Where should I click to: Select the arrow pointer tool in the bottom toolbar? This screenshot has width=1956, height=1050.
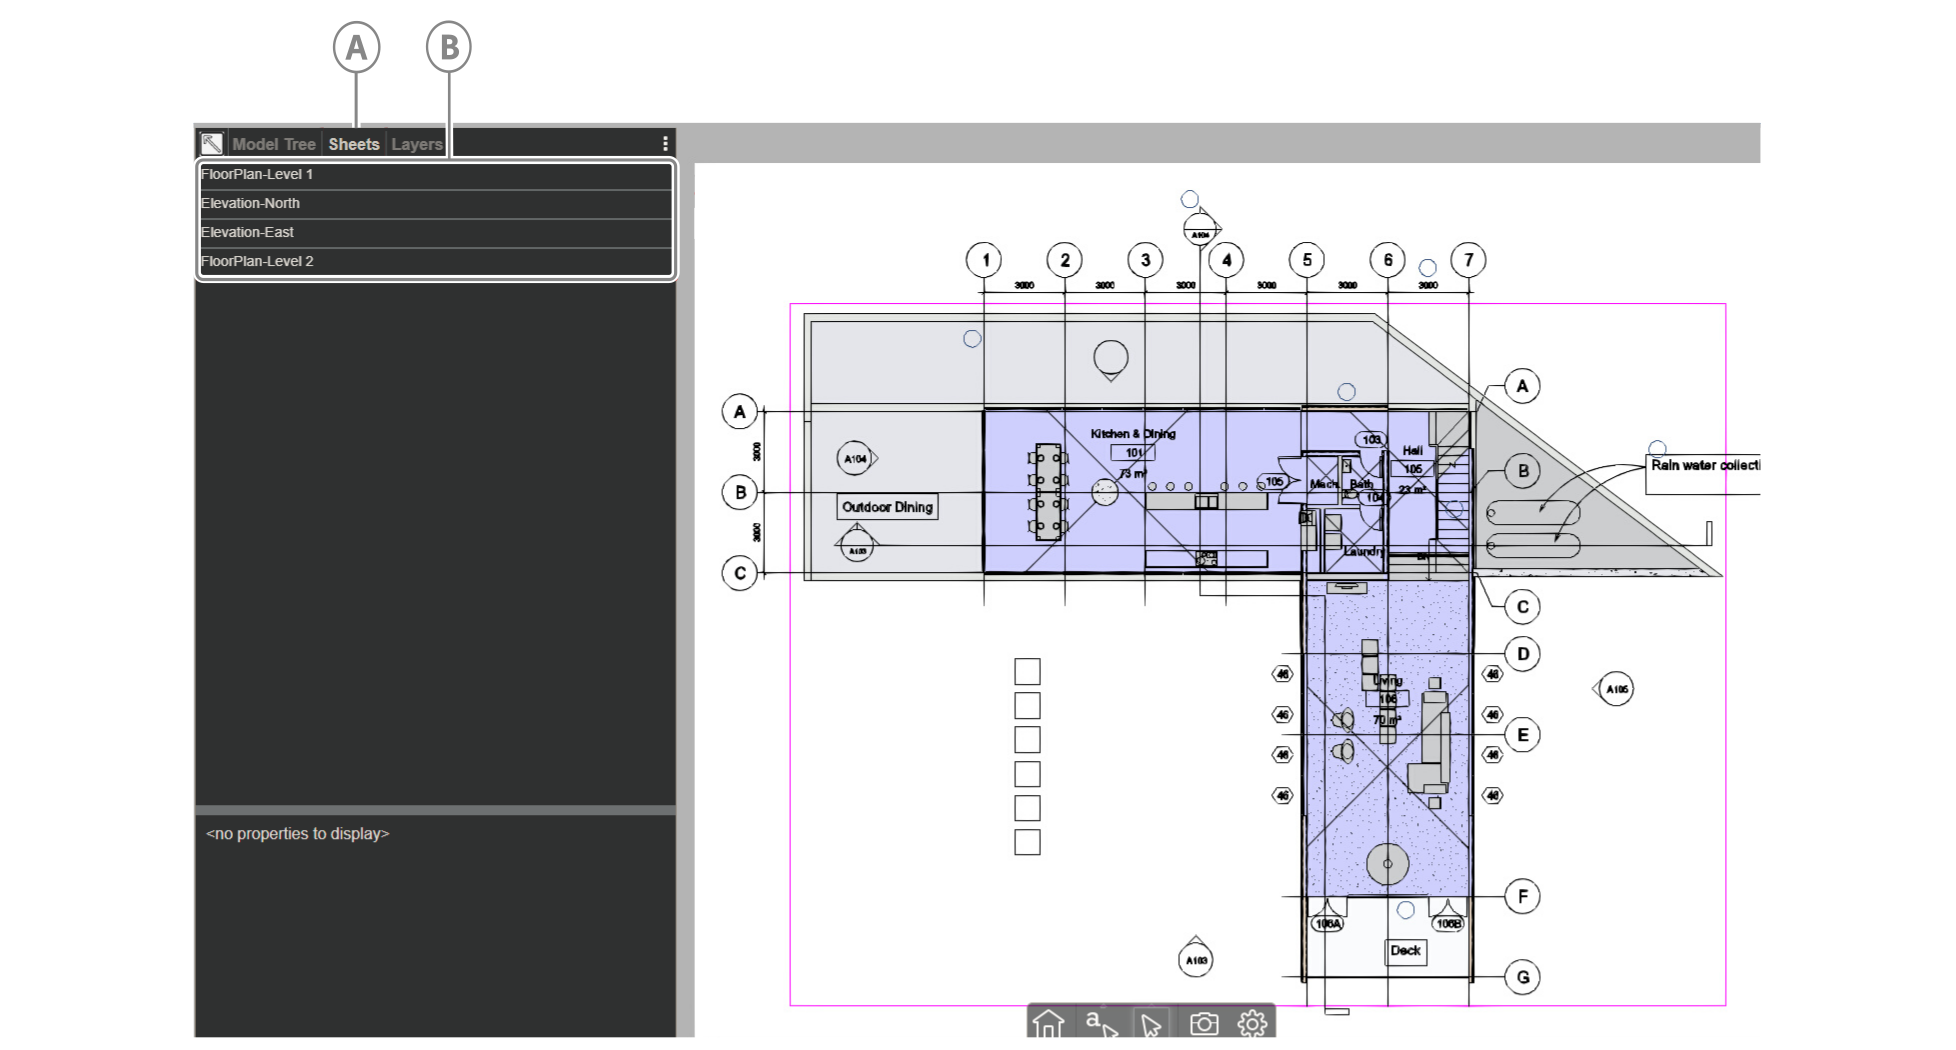click(1150, 1023)
